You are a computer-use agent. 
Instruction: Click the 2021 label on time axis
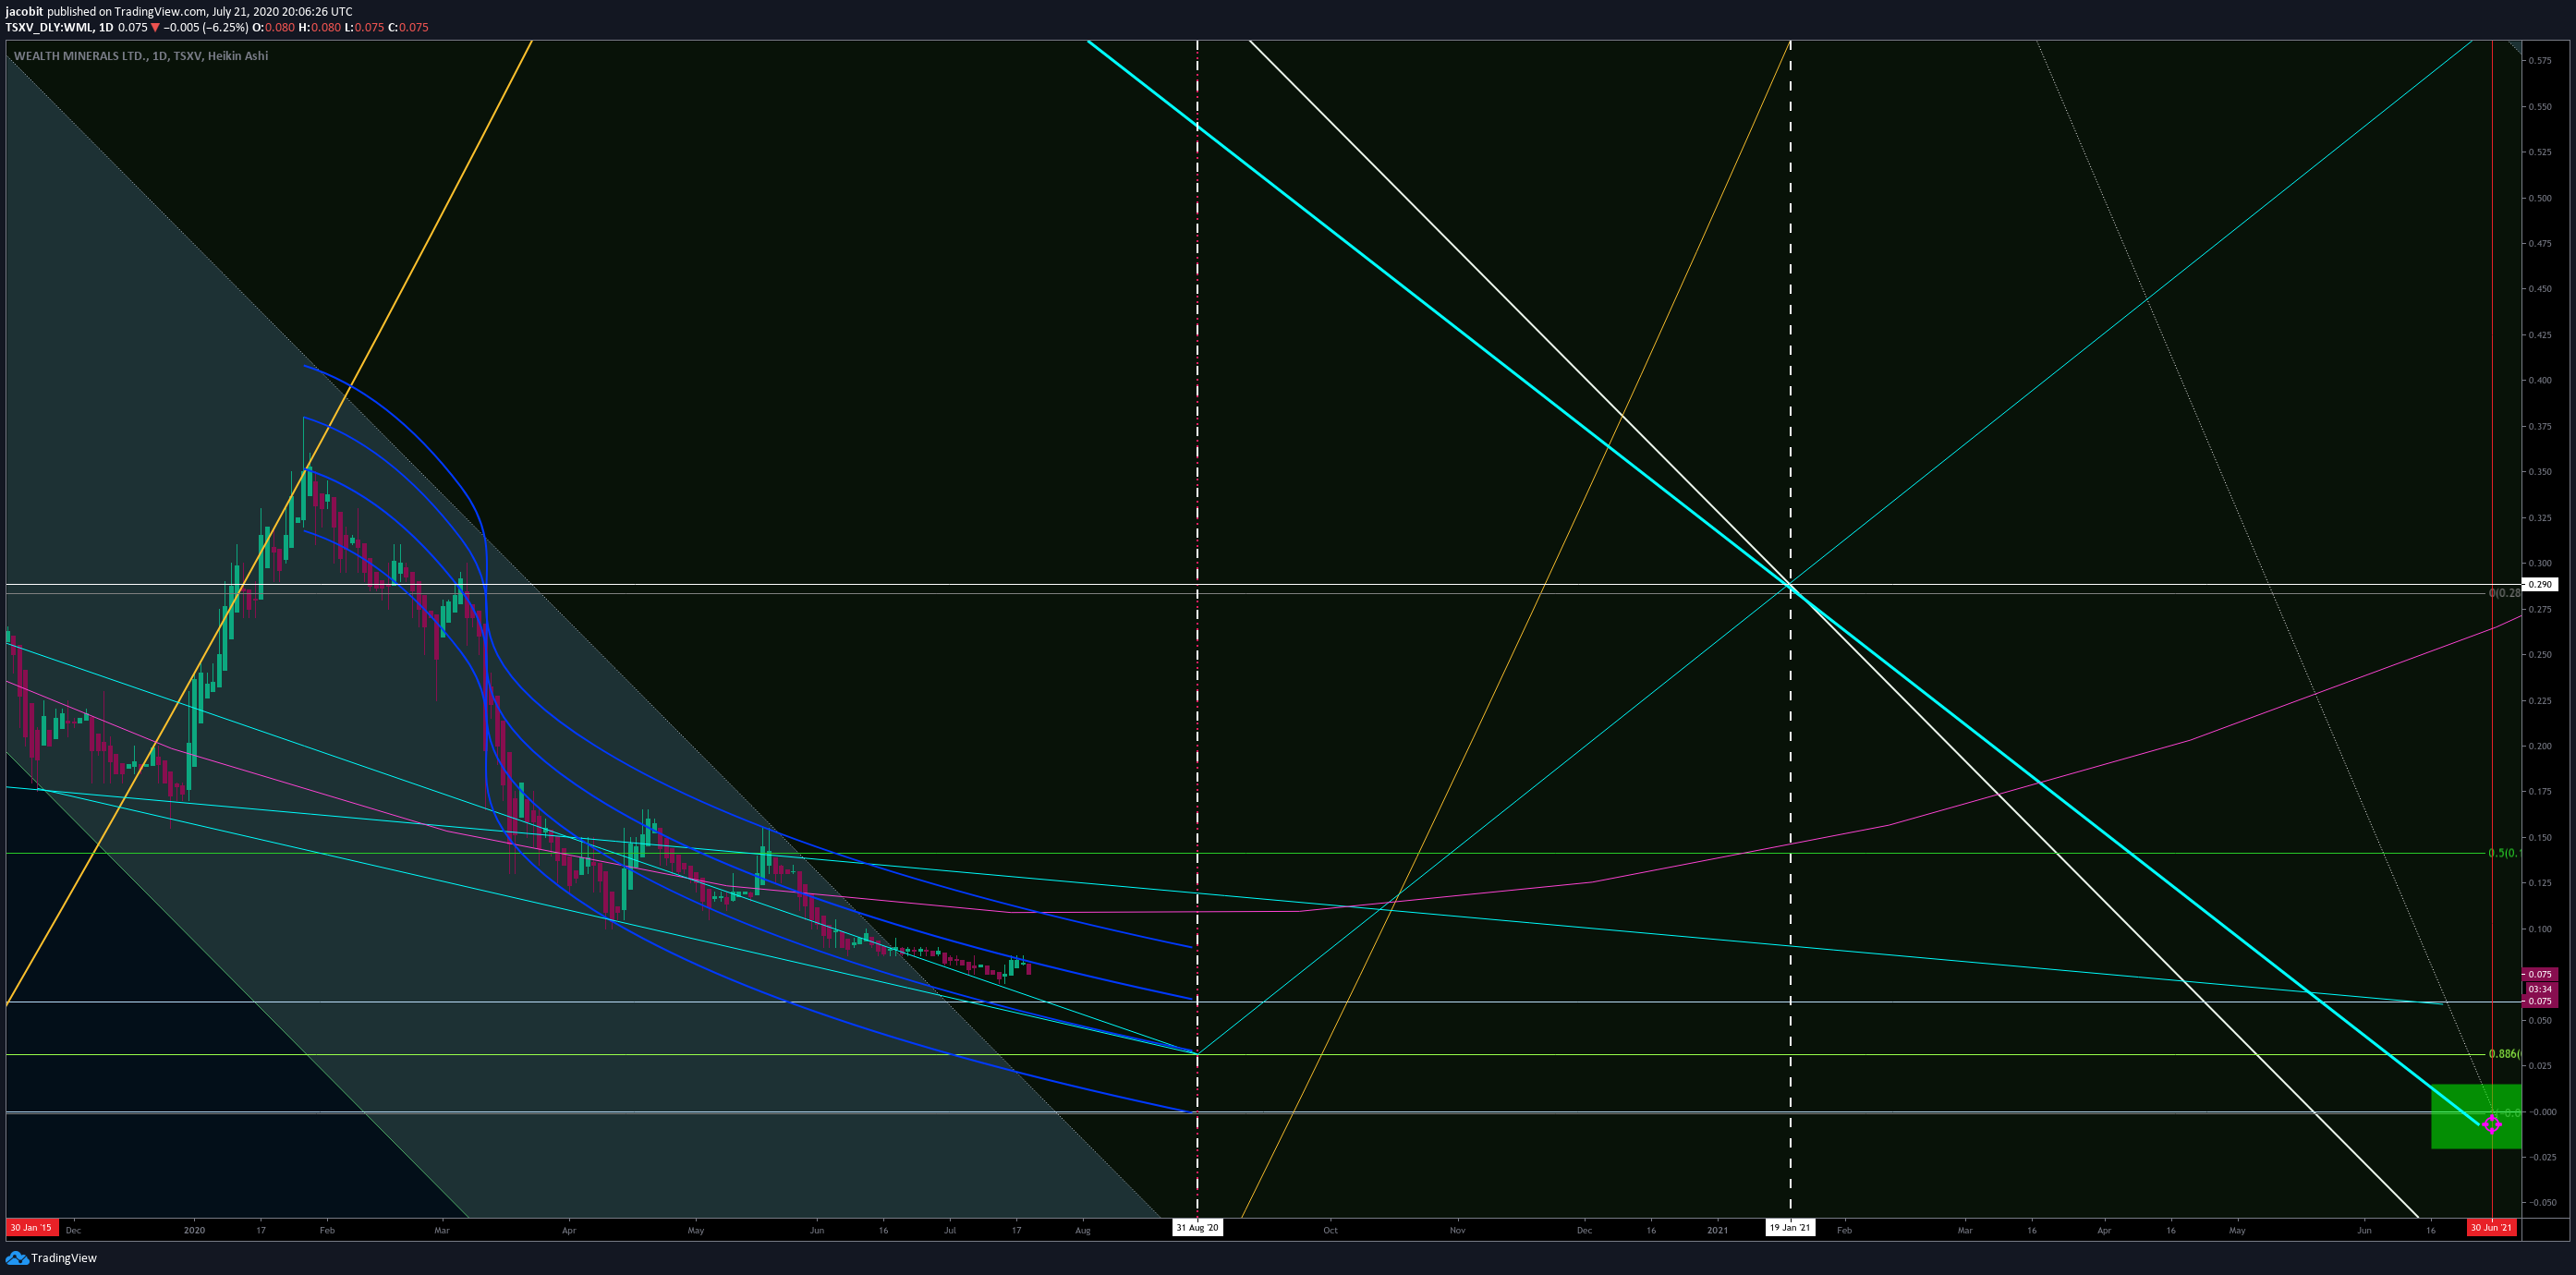pyautogui.click(x=1717, y=1230)
